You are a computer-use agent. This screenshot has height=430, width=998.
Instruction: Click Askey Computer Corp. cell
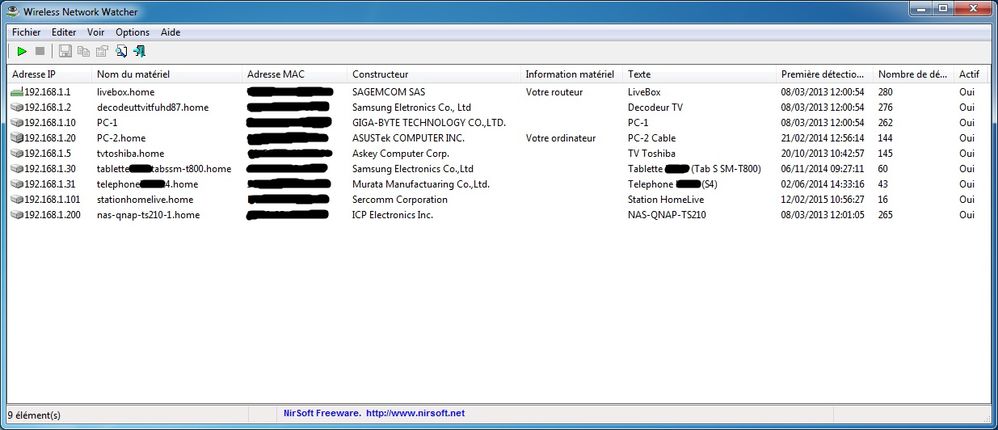click(400, 153)
